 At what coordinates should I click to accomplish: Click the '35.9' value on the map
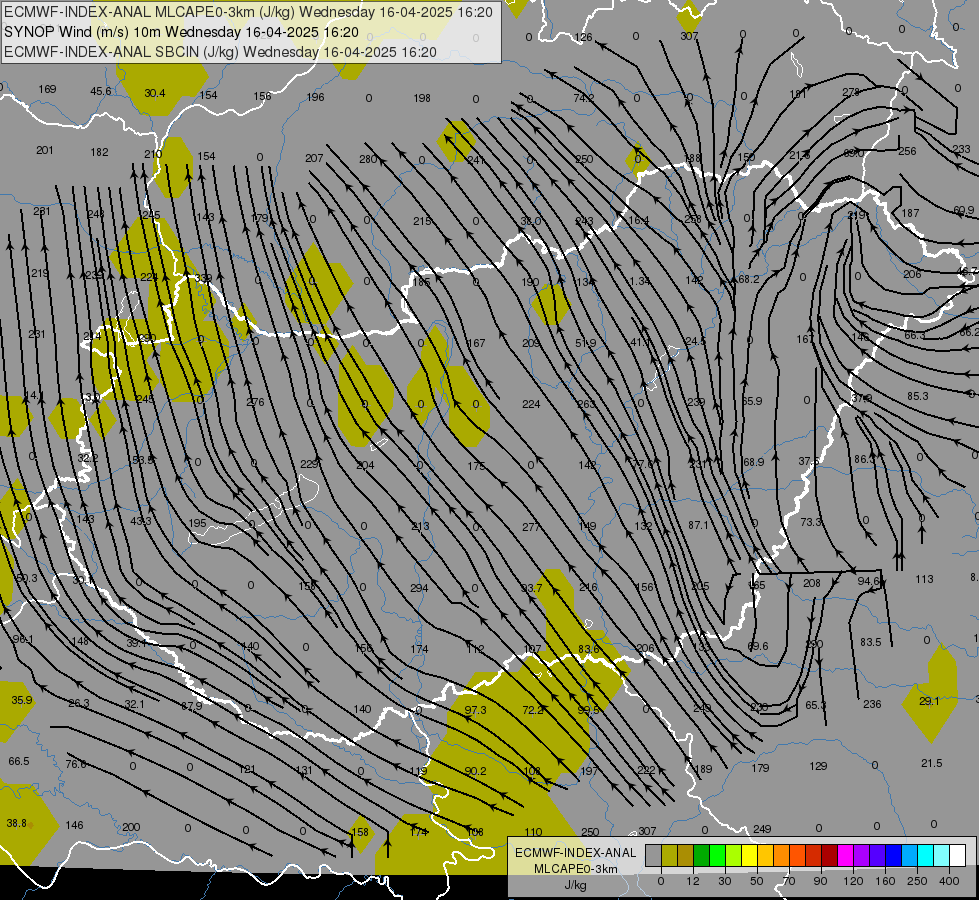[22, 700]
